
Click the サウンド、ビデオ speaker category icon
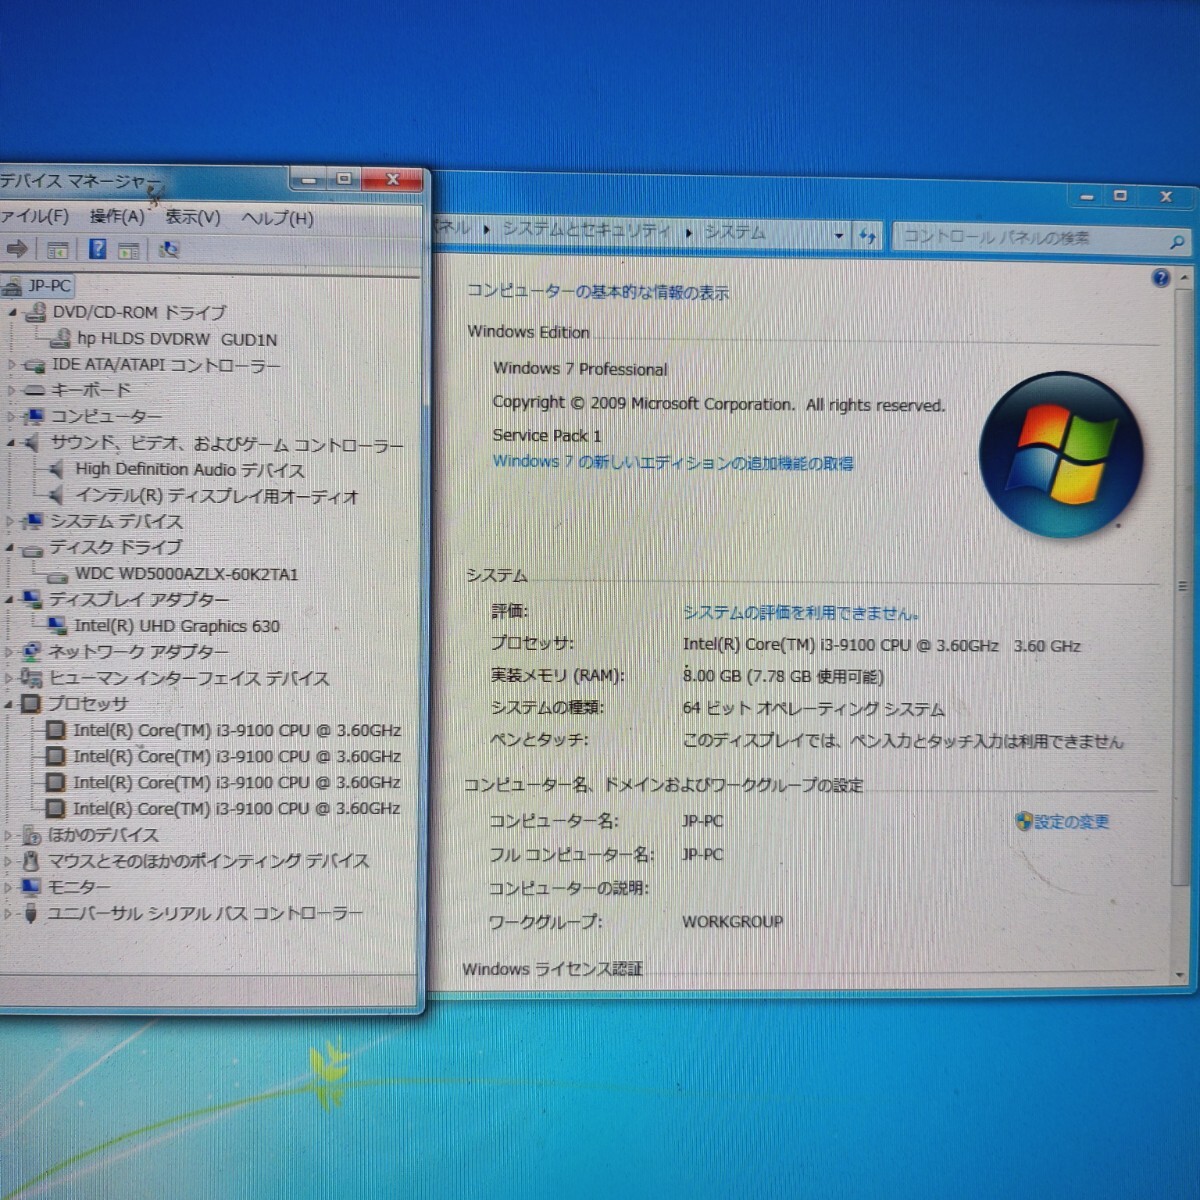34,443
